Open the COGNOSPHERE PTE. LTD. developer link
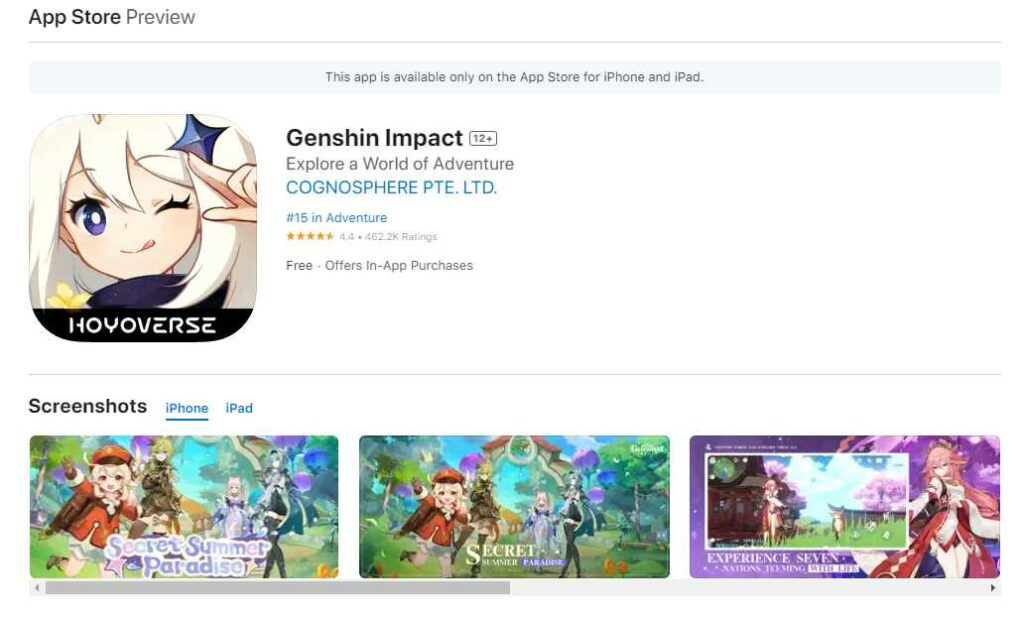Viewport: 1024px width, 620px height. (x=392, y=188)
